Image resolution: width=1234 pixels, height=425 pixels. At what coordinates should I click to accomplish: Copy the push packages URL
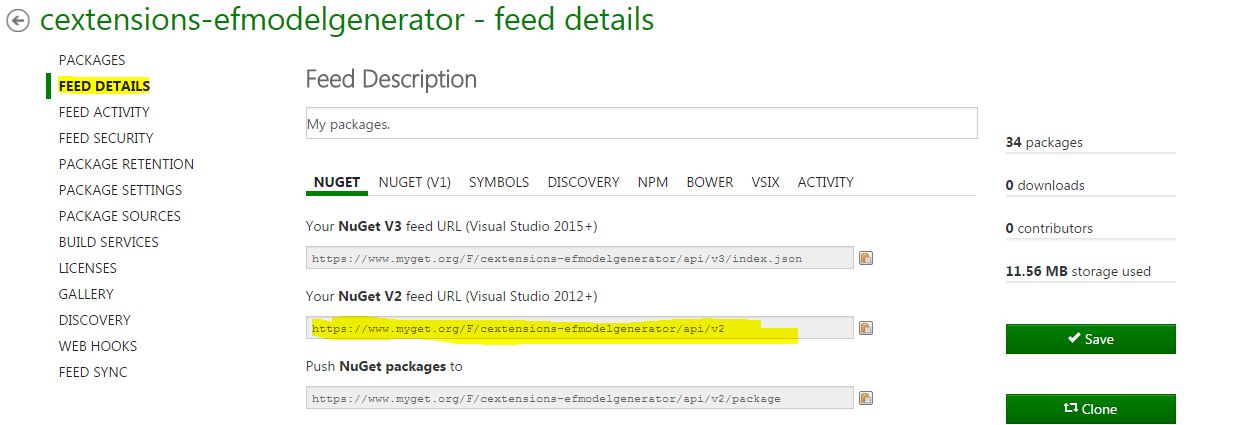[866, 398]
